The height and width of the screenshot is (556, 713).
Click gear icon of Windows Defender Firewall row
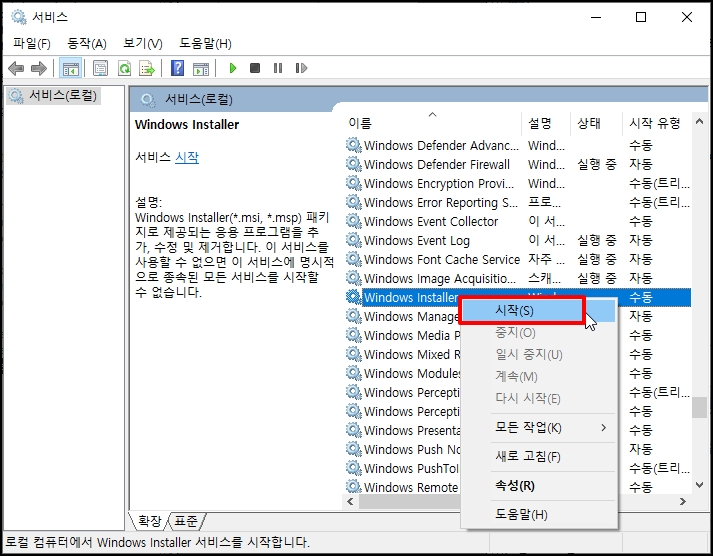pos(353,164)
